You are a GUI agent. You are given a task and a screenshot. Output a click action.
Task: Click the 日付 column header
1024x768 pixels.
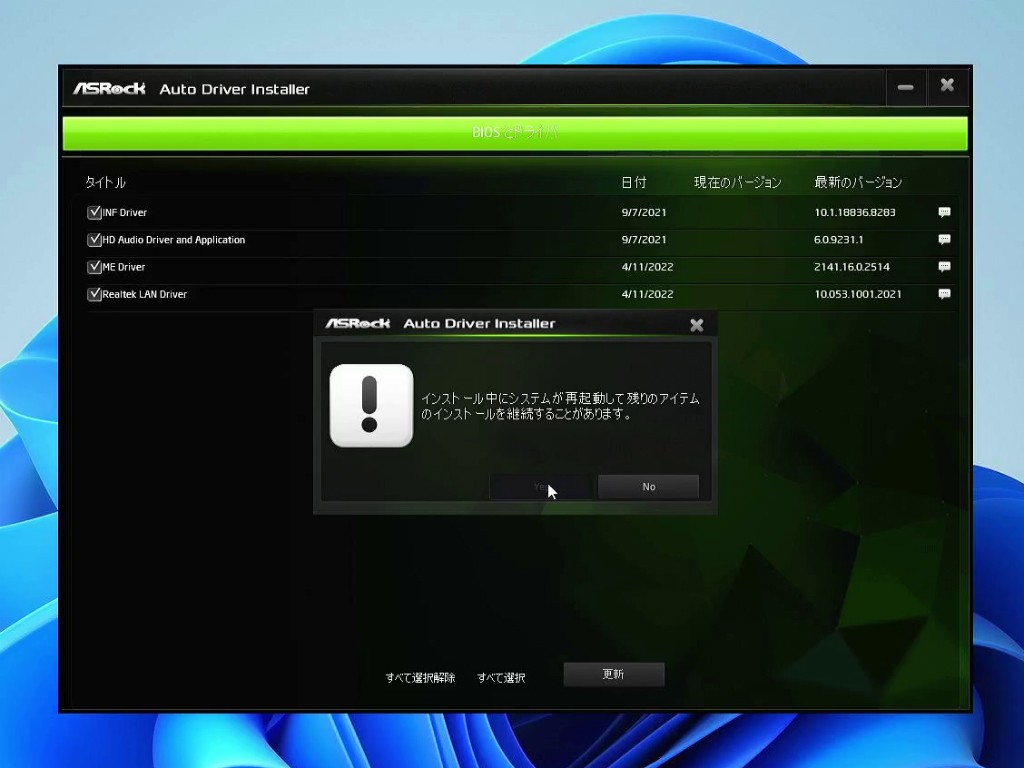(633, 182)
